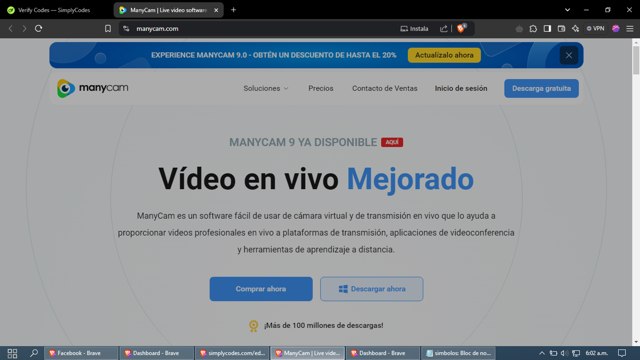640x360 pixels.
Task: Open the profile avatar menu
Action: (x=616, y=29)
